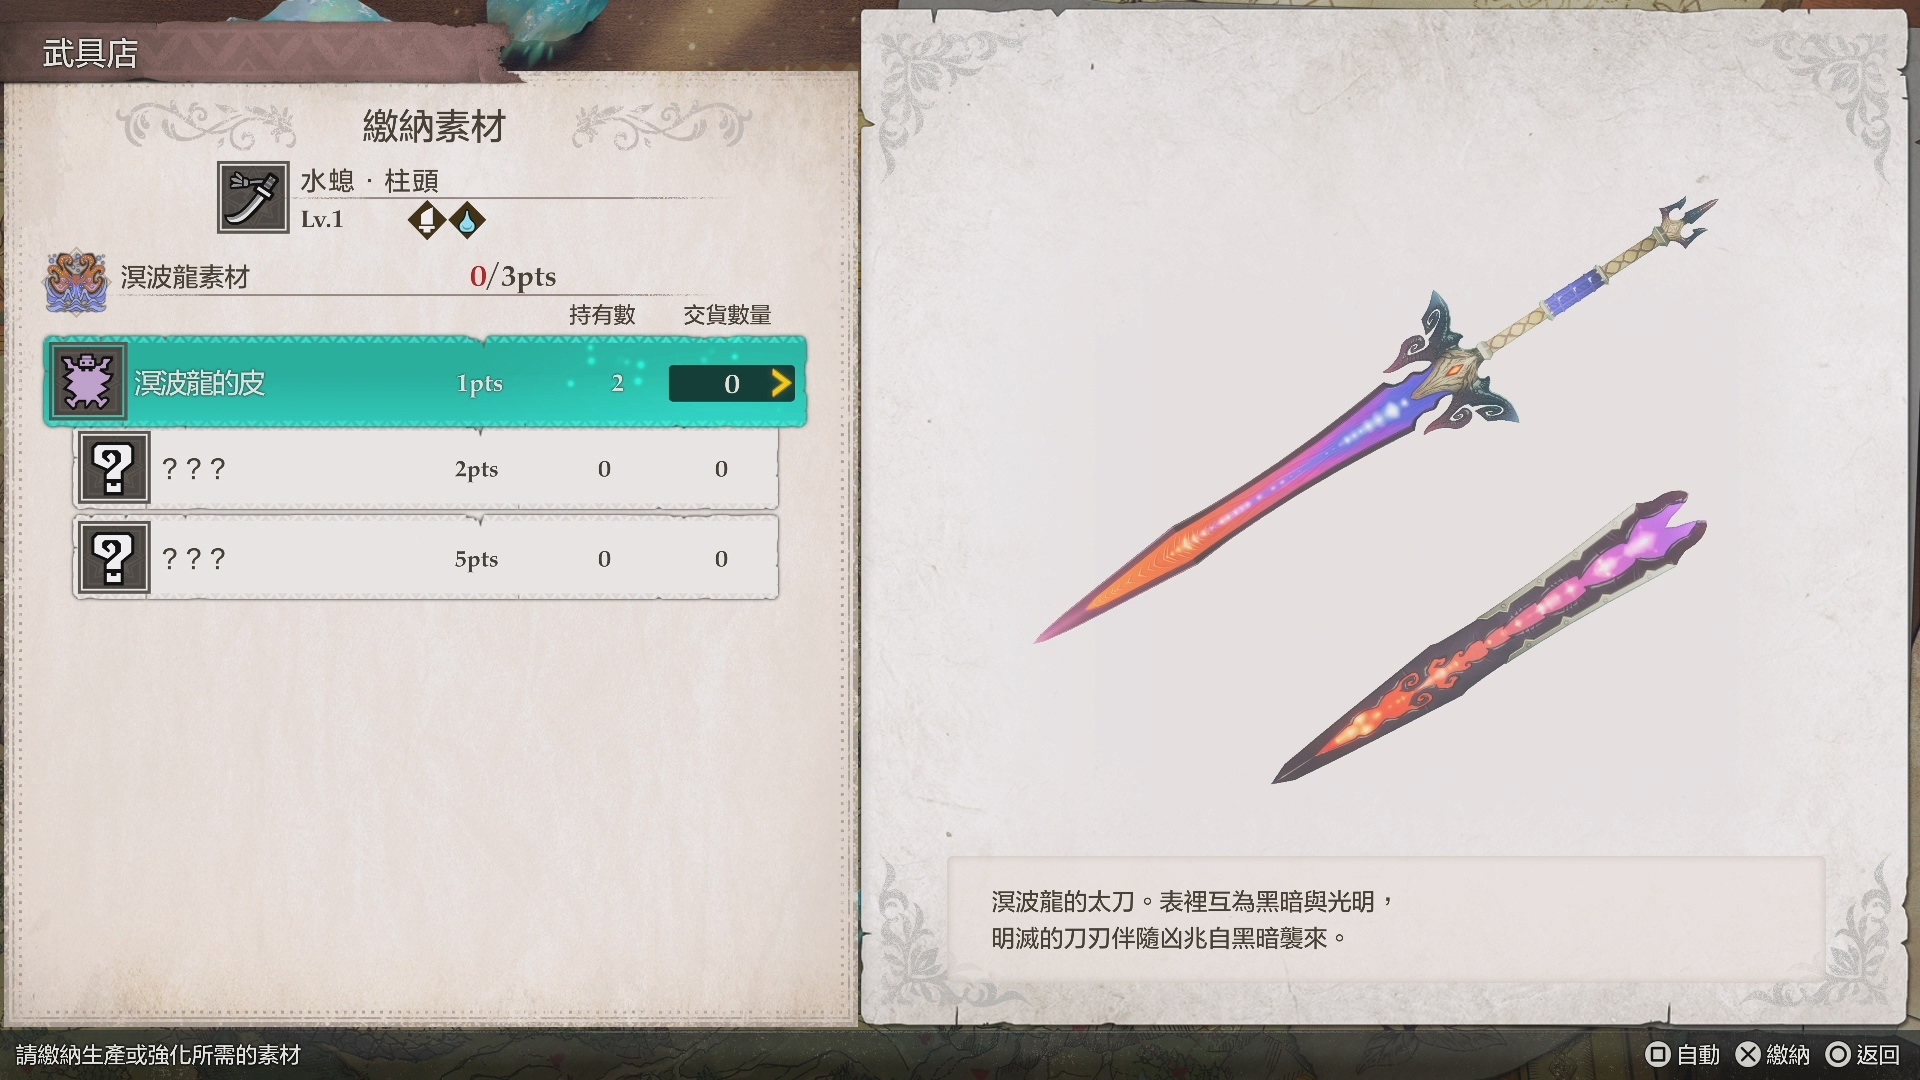
Task: Click the purple 溟波龍的皮 hide icon
Action: tap(88, 382)
